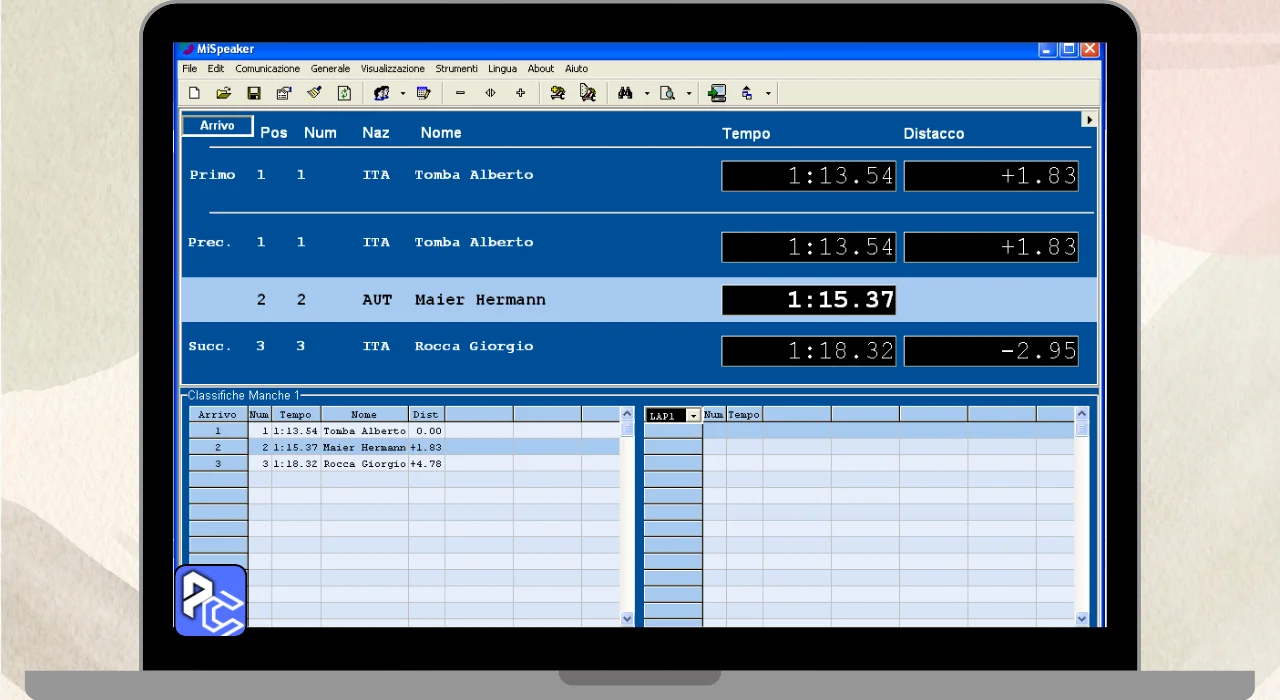Click the split arrows toolbar icon

[490, 93]
